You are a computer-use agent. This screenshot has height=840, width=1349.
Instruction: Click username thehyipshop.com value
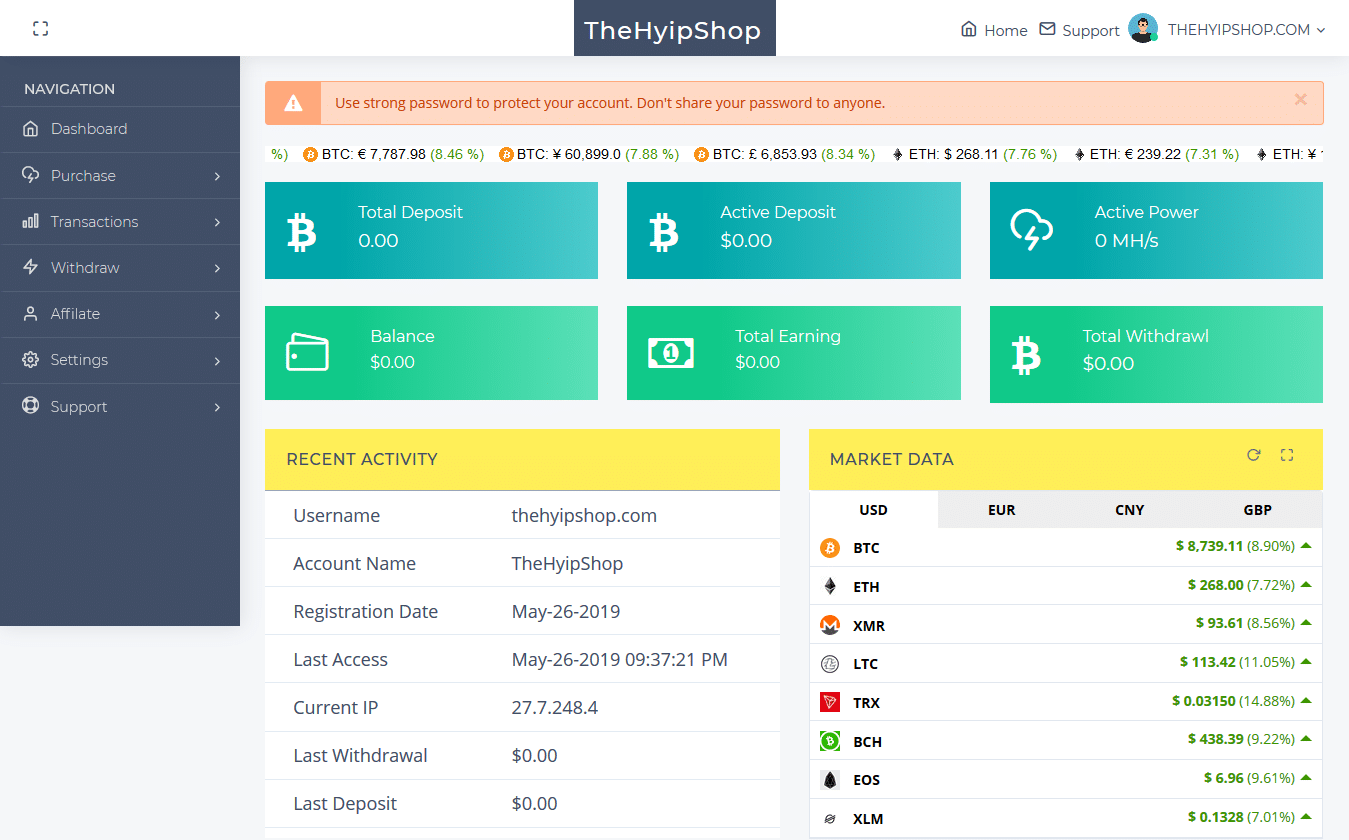(584, 516)
